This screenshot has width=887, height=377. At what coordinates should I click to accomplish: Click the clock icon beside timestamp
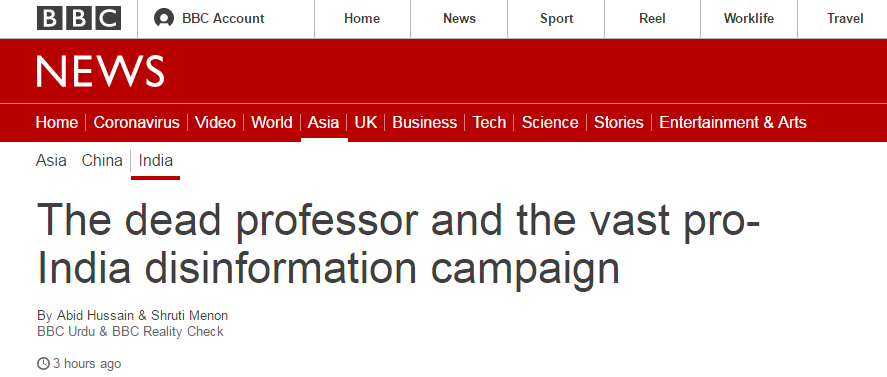pyautogui.click(x=43, y=363)
